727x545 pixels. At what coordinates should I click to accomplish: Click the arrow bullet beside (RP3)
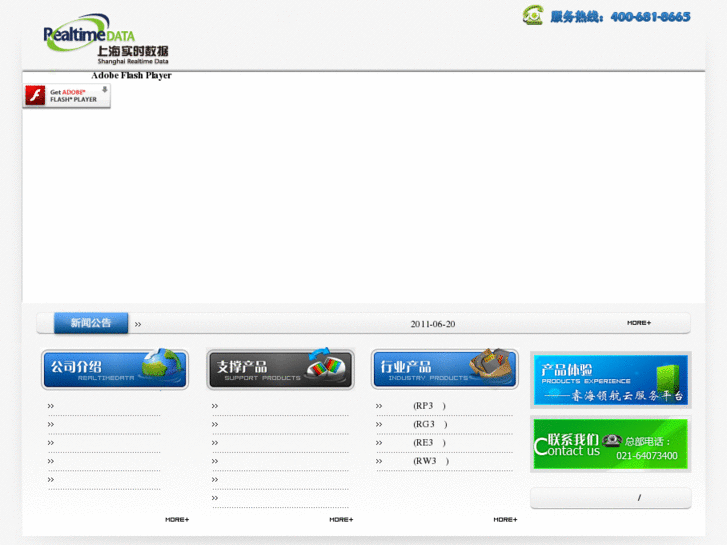[x=379, y=406]
